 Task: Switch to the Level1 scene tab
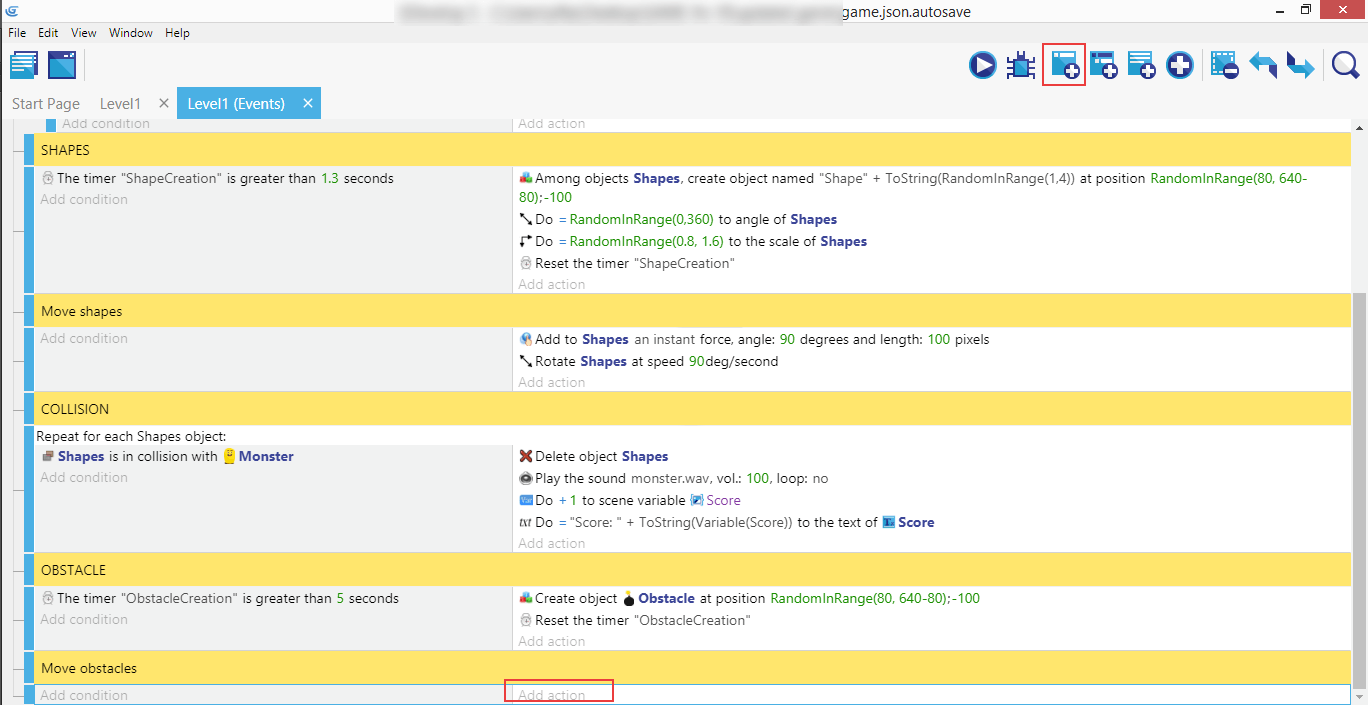click(120, 104)
